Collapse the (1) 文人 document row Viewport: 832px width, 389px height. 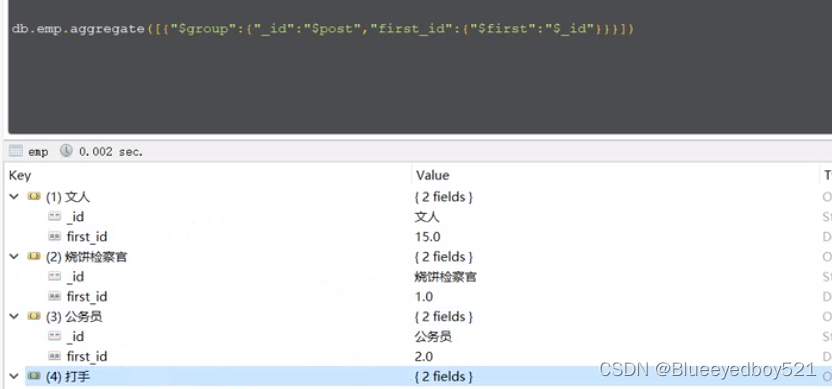point(14,197)
